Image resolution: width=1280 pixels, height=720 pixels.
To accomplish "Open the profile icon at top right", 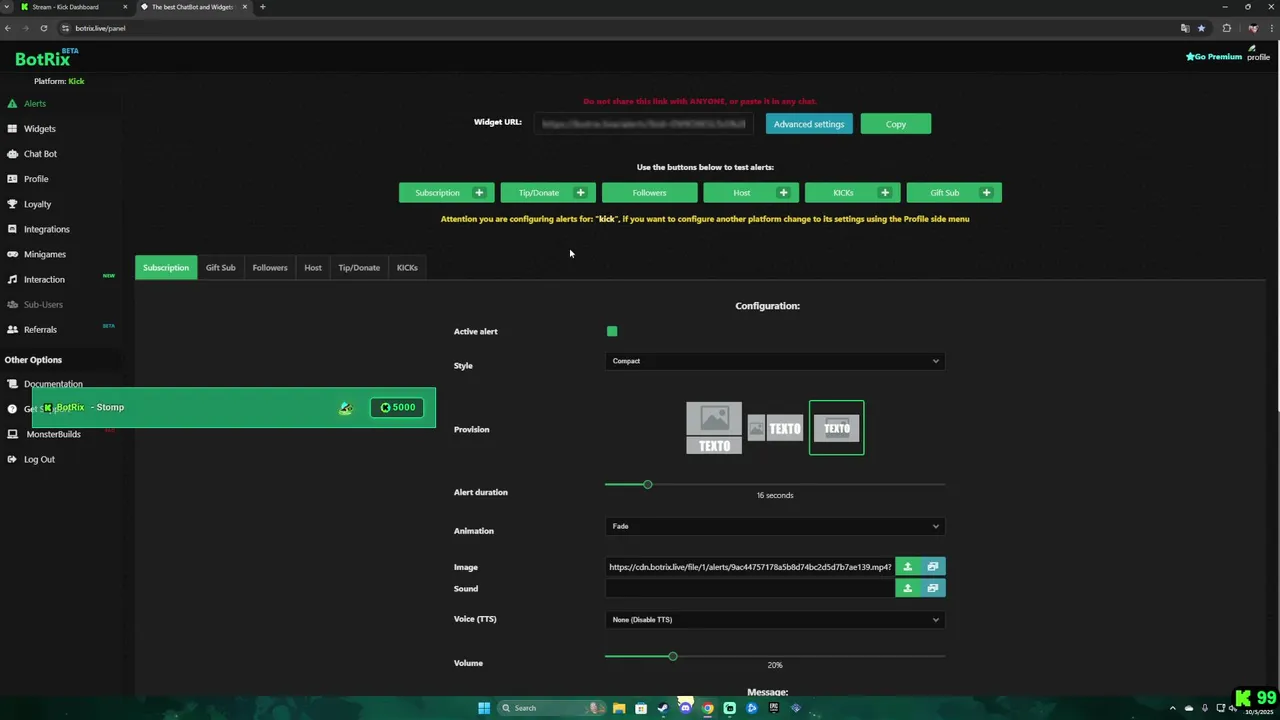I will tap(1258, 53).
